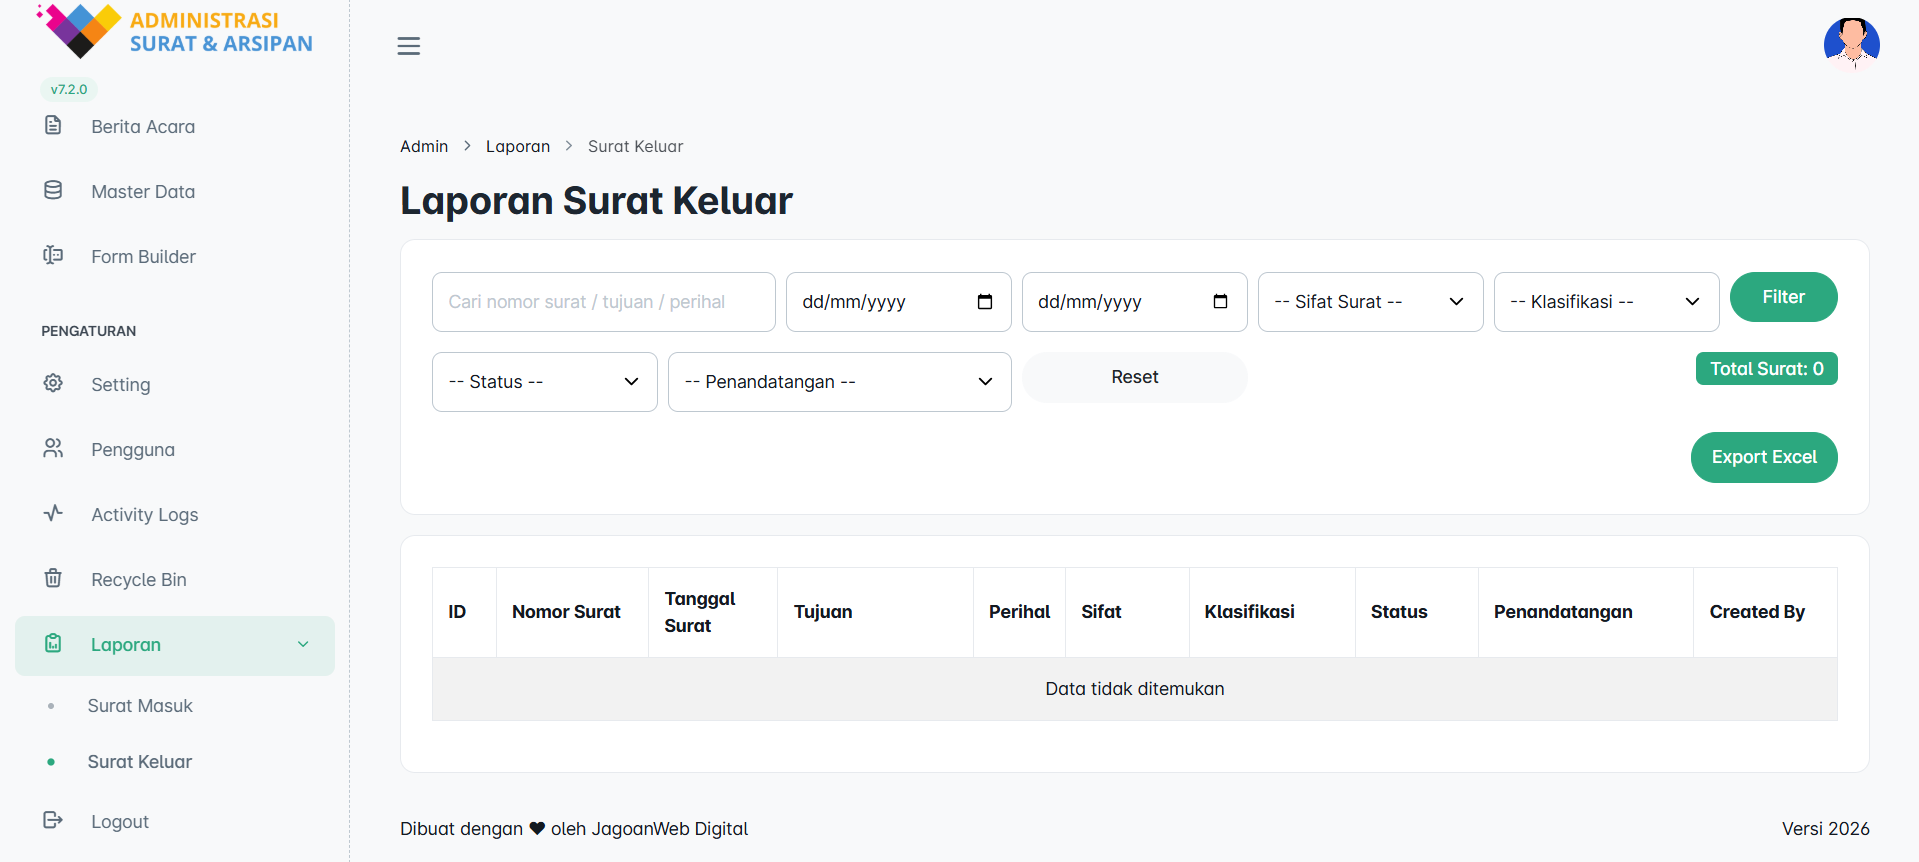Viewport: 1919px width, 862px height.
Task: Expand the Klasifikasi dropdown
Action: pyautogui.click(x=1605, y=302)
